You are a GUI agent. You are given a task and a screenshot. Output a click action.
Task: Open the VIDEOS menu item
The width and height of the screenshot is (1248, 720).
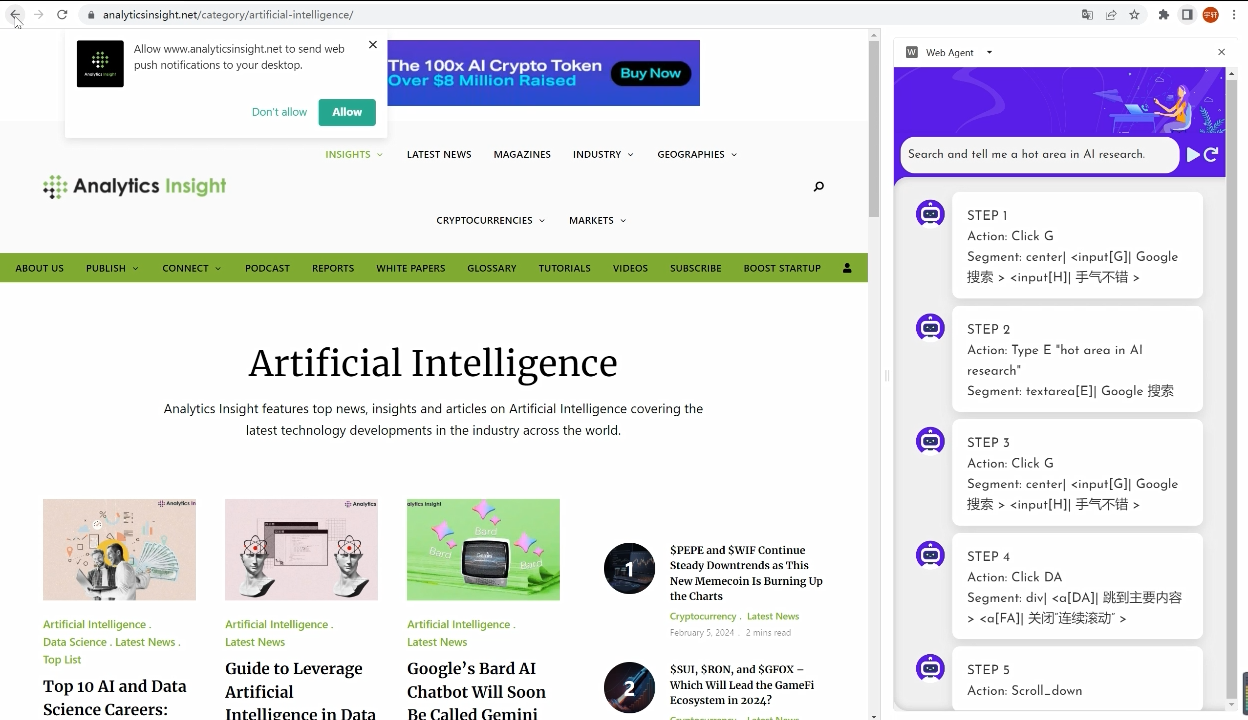point(630,268)
